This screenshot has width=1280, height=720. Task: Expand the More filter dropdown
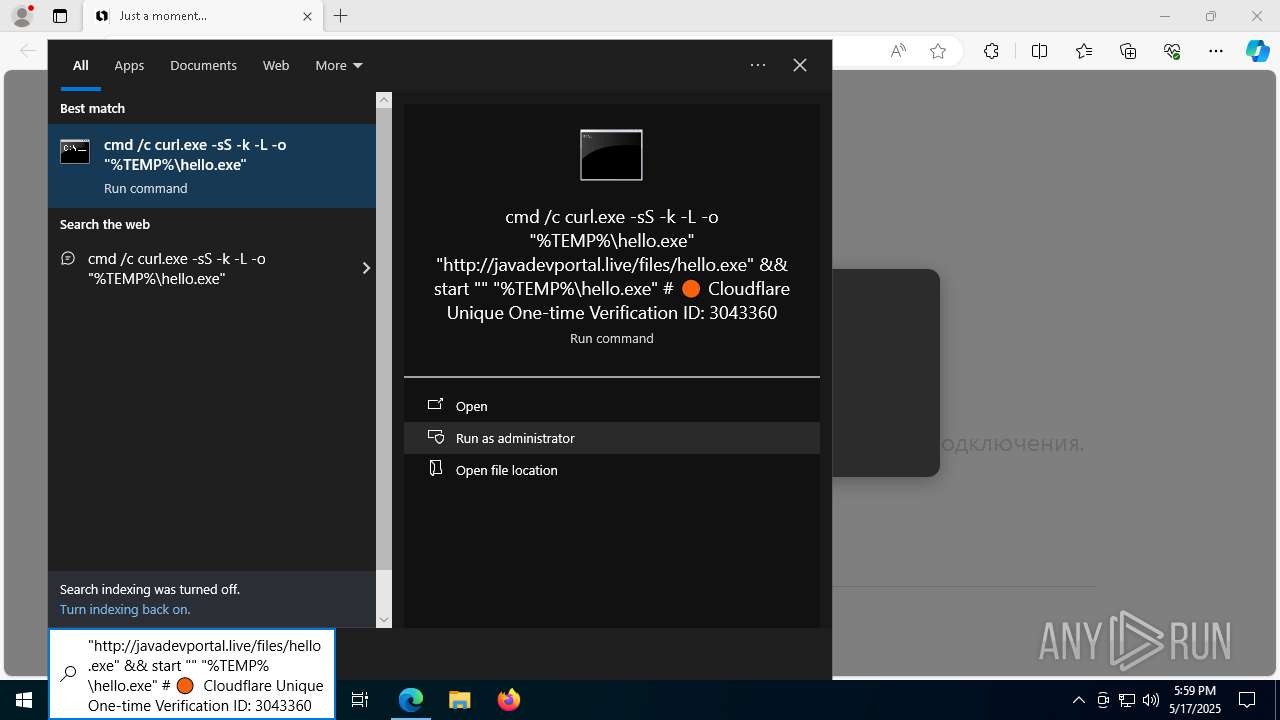[338, 65]
